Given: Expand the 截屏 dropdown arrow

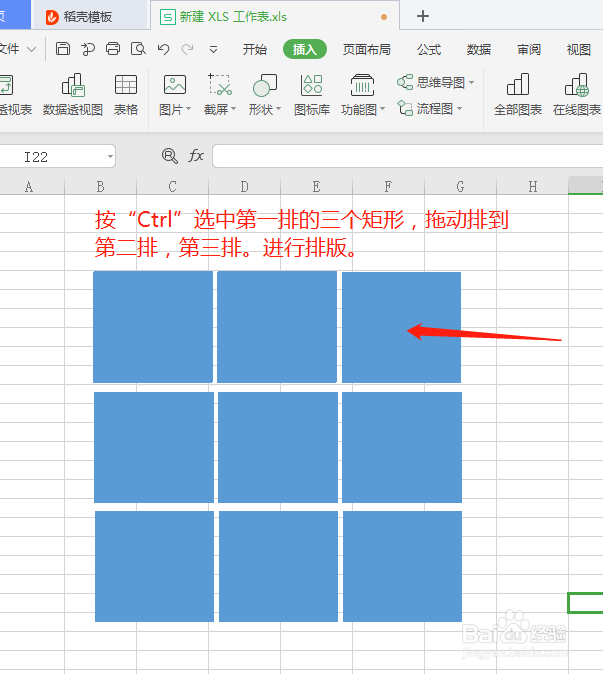Looking at the screenshot, I should pos(233,109).
